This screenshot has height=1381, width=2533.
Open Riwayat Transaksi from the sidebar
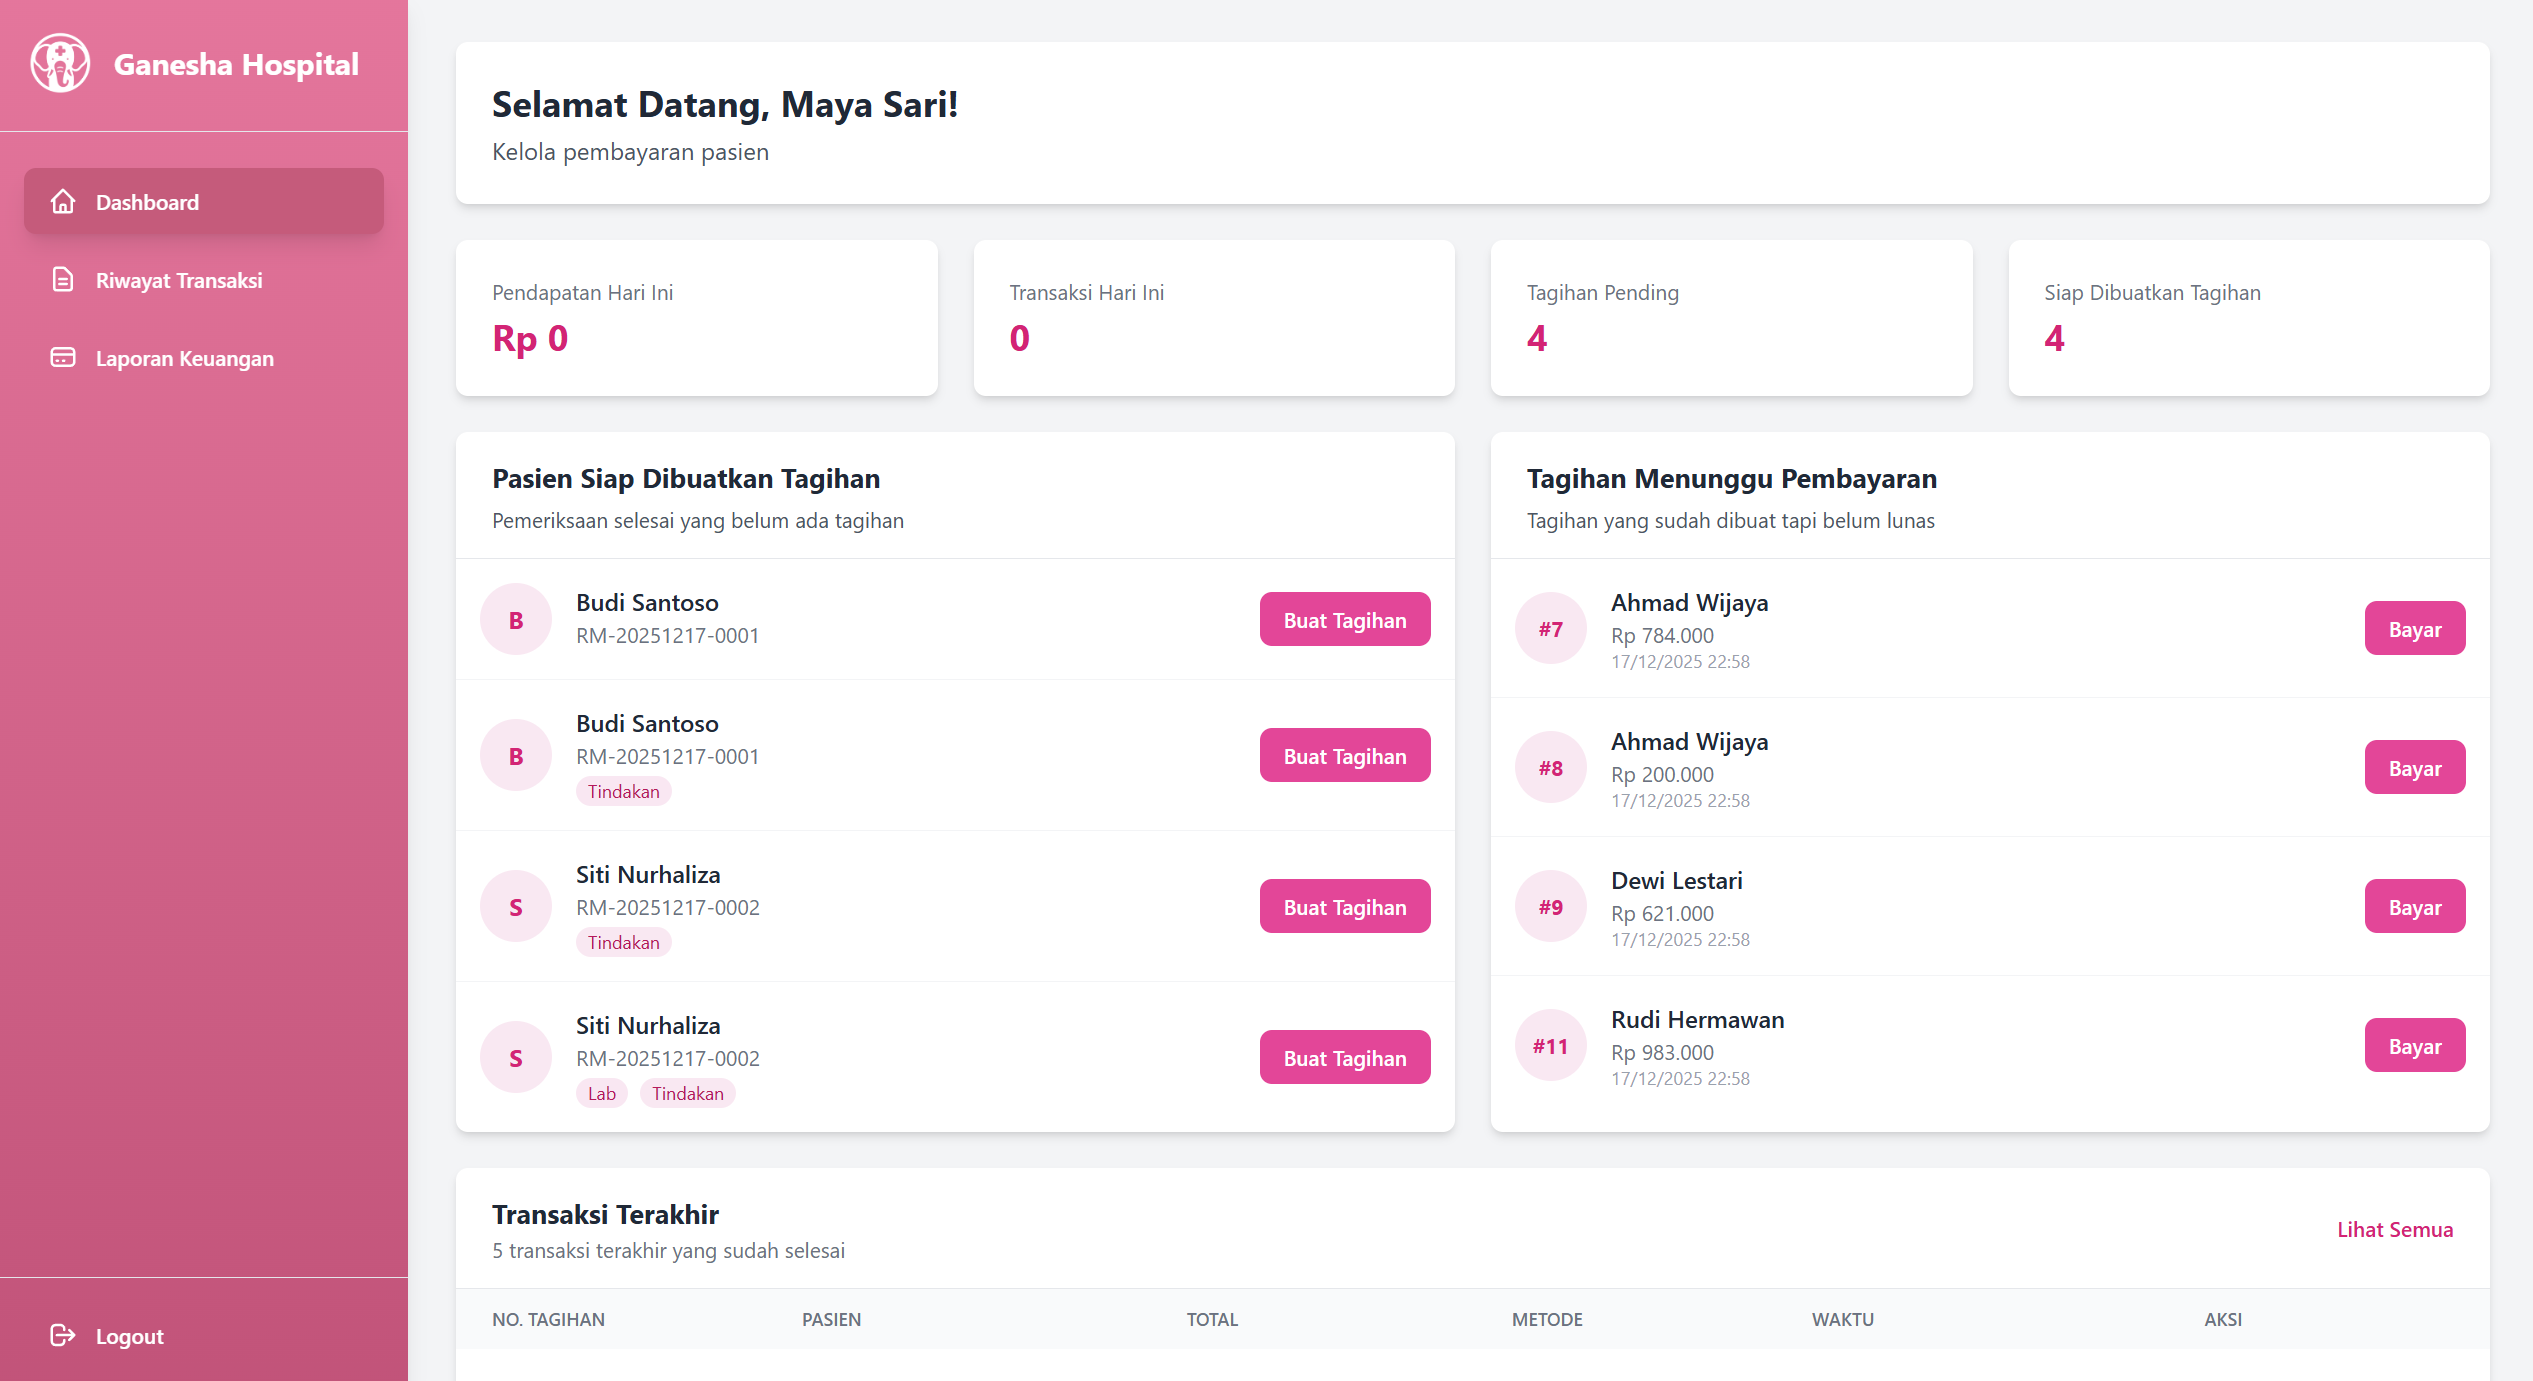tap(179, 280)
